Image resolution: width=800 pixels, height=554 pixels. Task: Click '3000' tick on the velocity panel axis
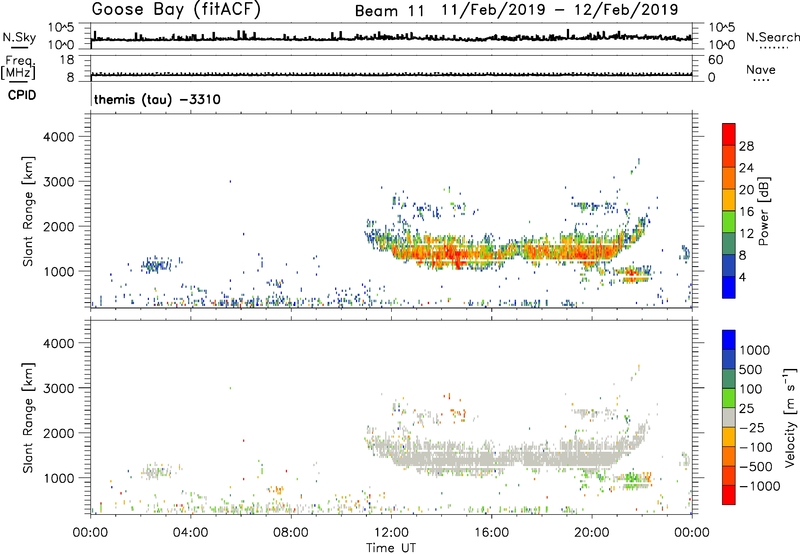tap(59, 388)
